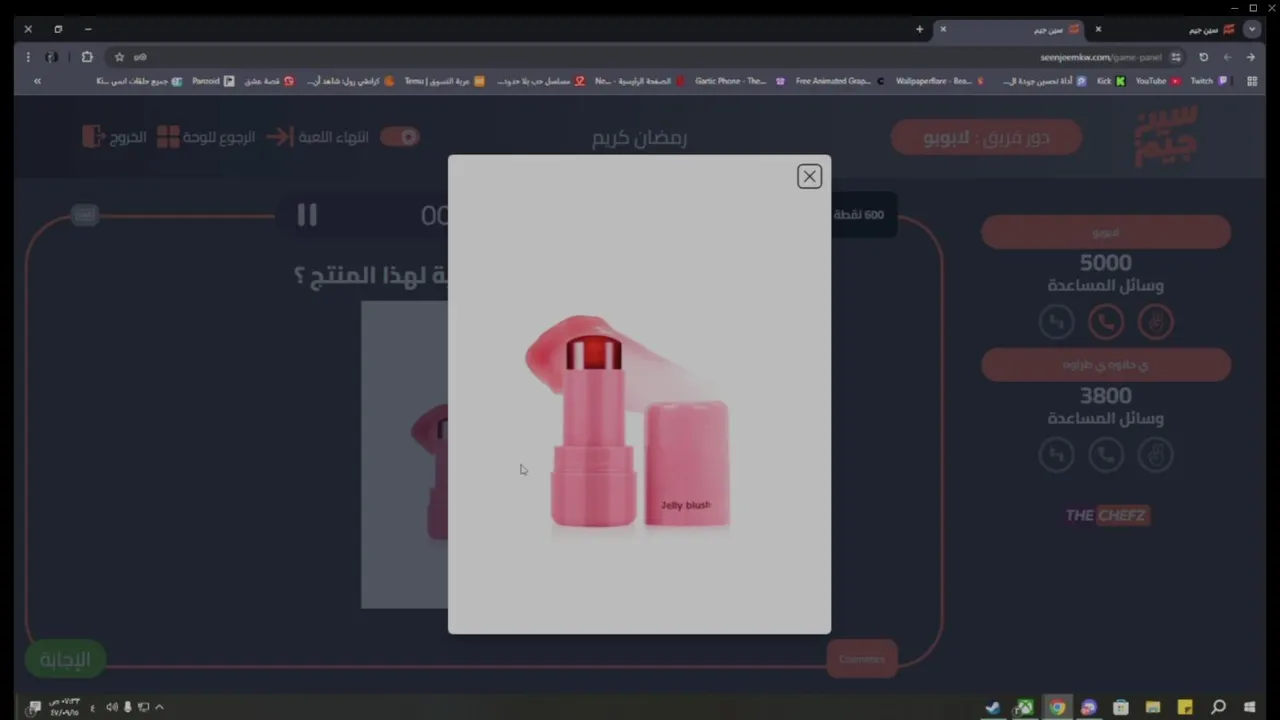The height and width of the screenshot is (720, 1280).
Task: Open the apps grid in bookmarks bar
Action: (1252, 81)
